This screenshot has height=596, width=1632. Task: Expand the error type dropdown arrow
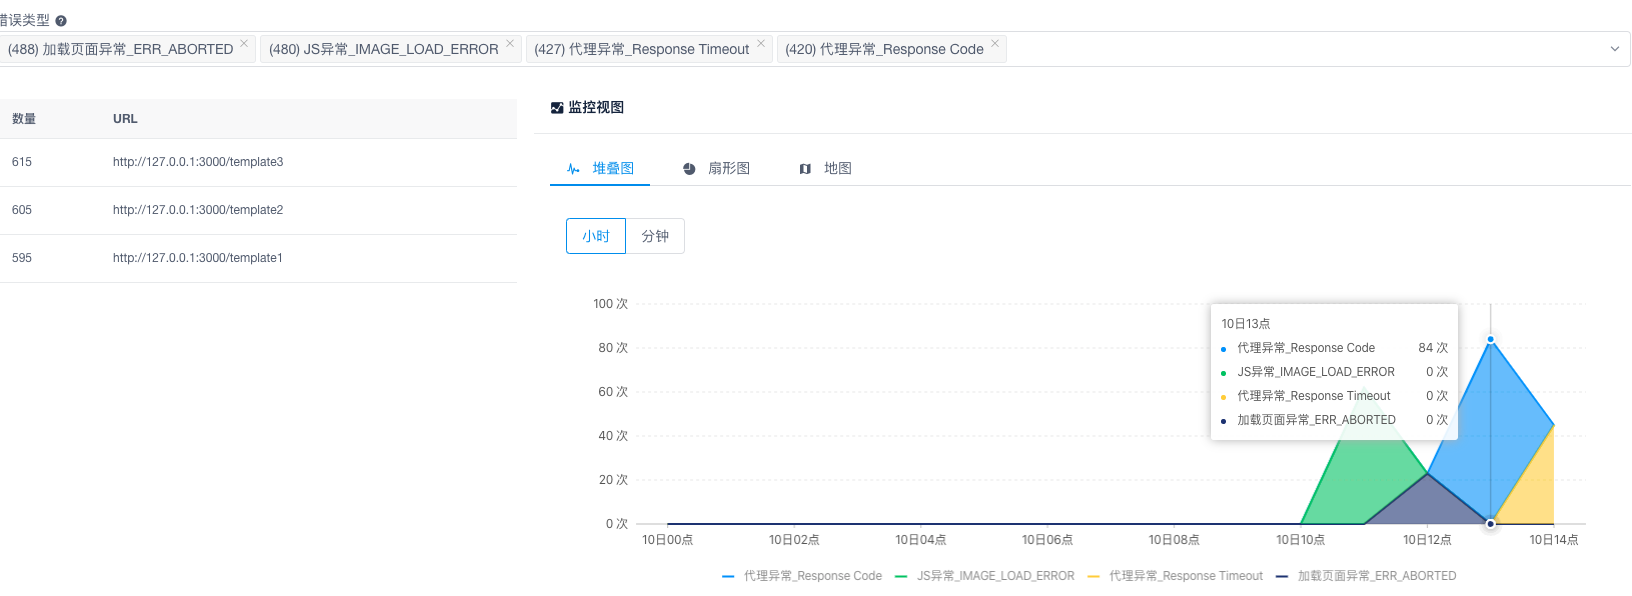tap(1614, 49)
